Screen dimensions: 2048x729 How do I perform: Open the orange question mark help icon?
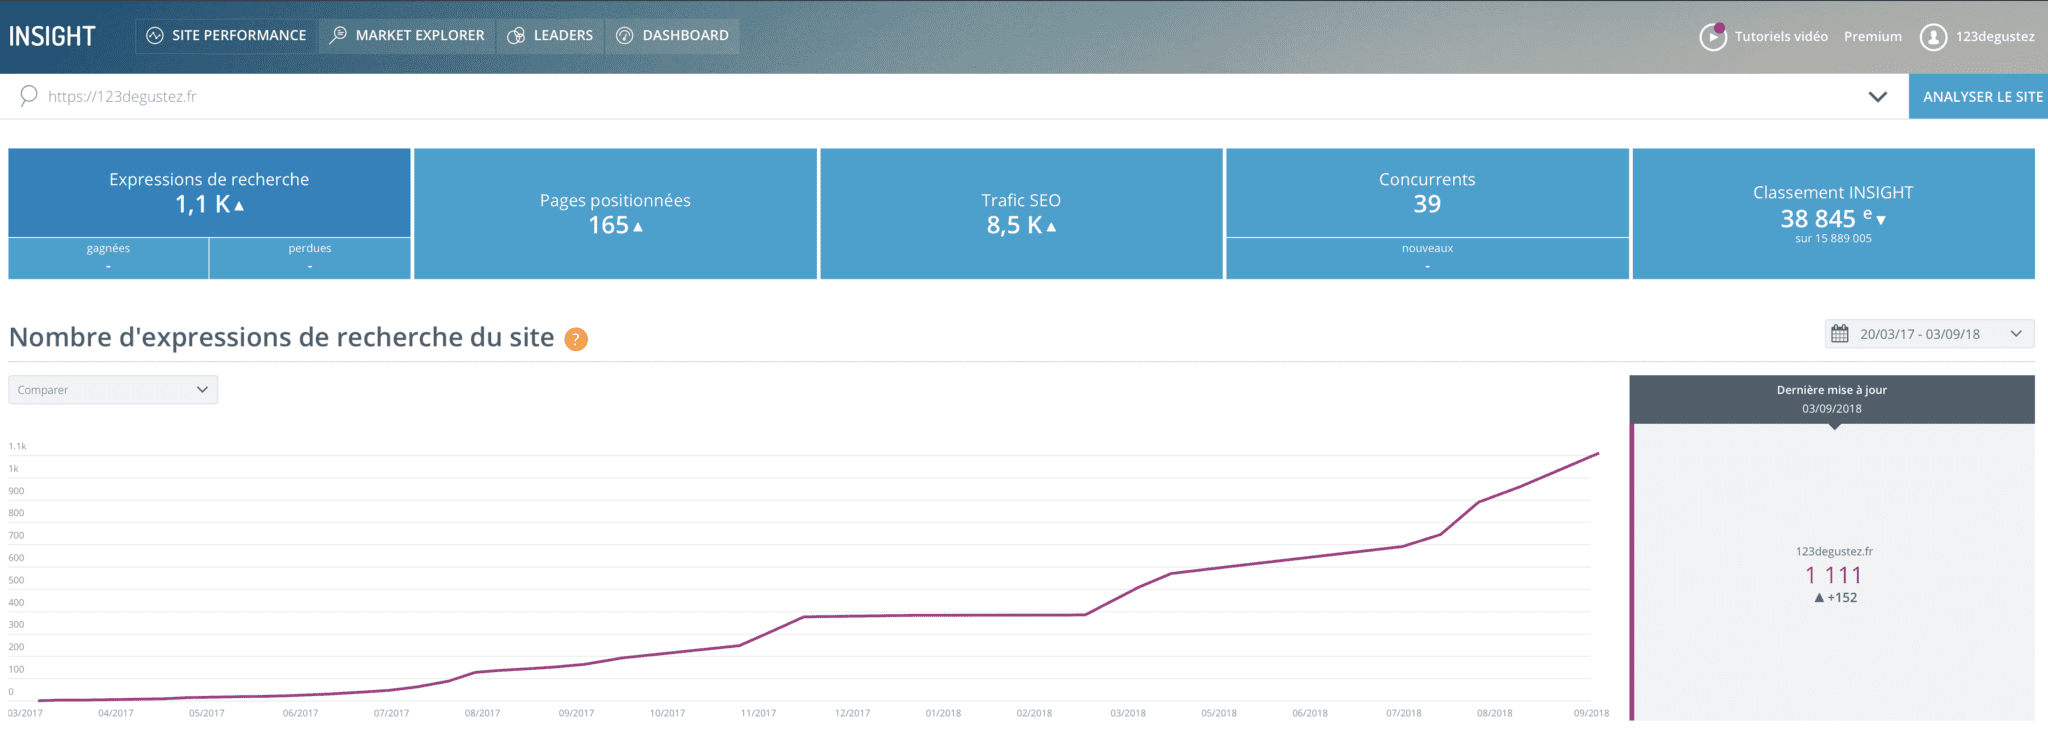tap(576, 339)
